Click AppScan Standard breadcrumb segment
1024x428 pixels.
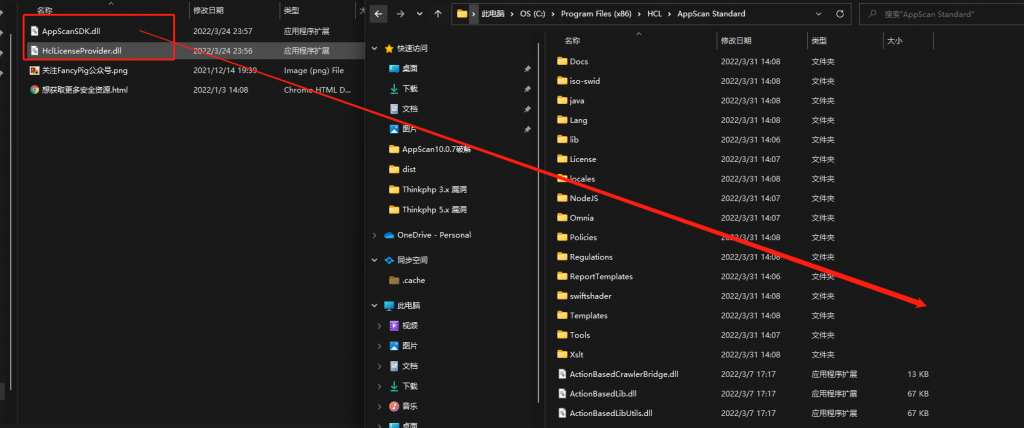[x=710, y=14]
